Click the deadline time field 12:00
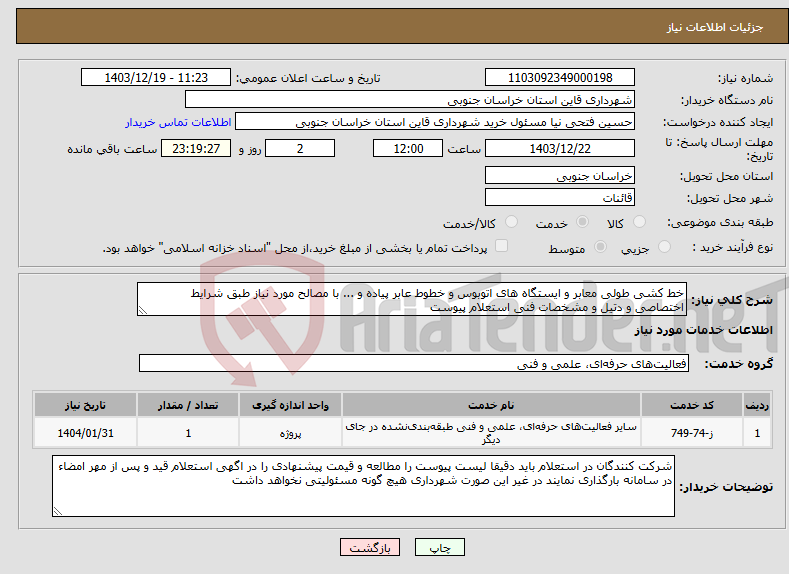Viewport: 789px width, 574px height. 408,148
